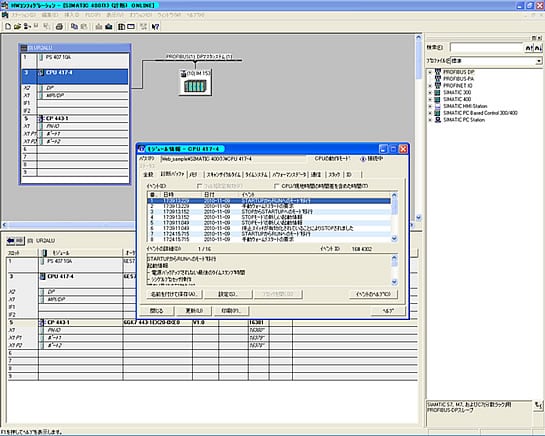Open the first menu bar item
Screen dimensions: 545x436
[24, 15]
